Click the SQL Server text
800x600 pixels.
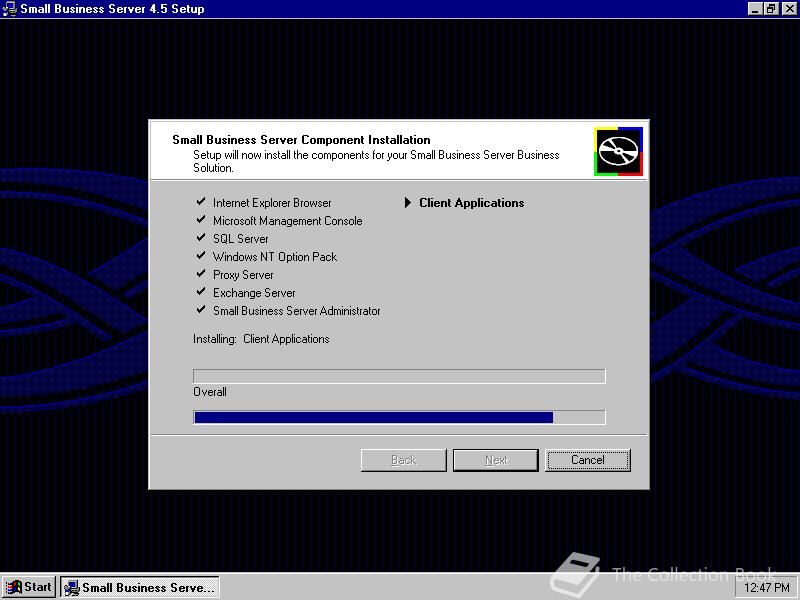coord(240,239)
